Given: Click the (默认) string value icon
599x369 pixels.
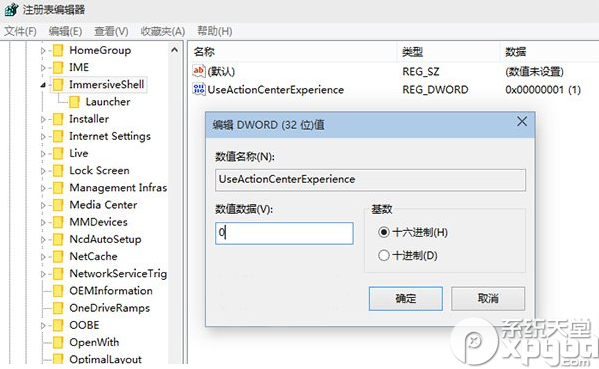Looking at the screenshot, I should point(199,71).
